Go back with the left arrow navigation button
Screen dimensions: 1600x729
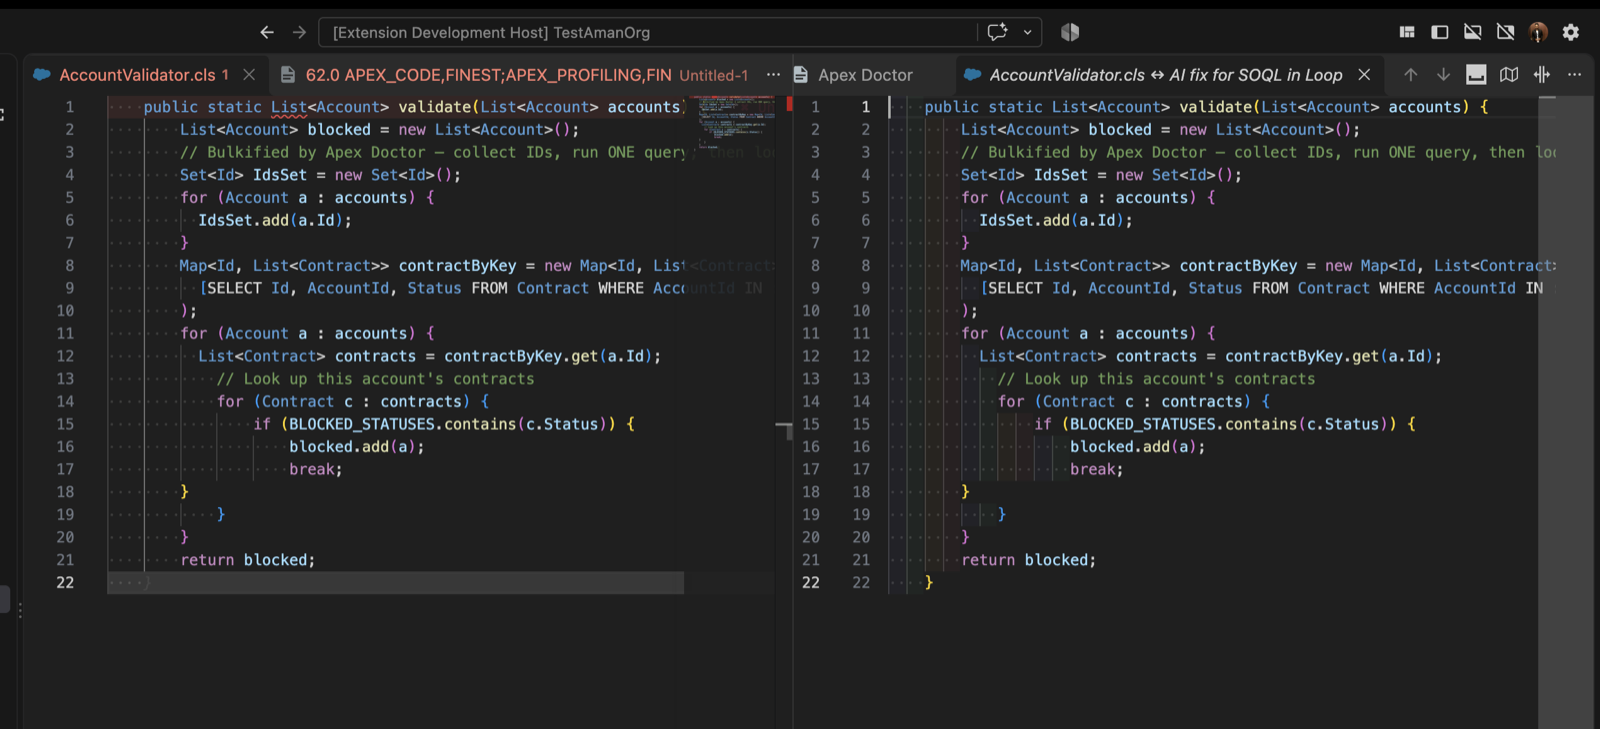[267, 32]
